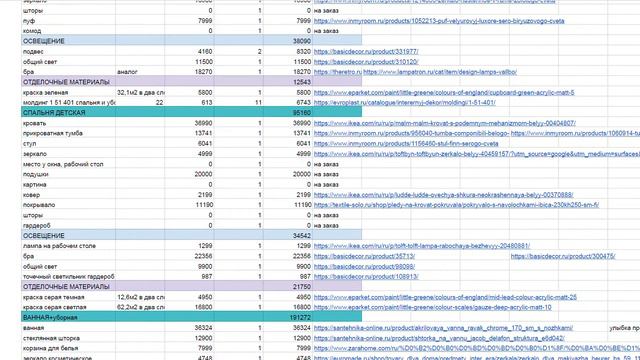Open the basicdecor.ru/product/35713 link
Screen dimensions: 640x360
pyautogui.click(x=364, y=256)
